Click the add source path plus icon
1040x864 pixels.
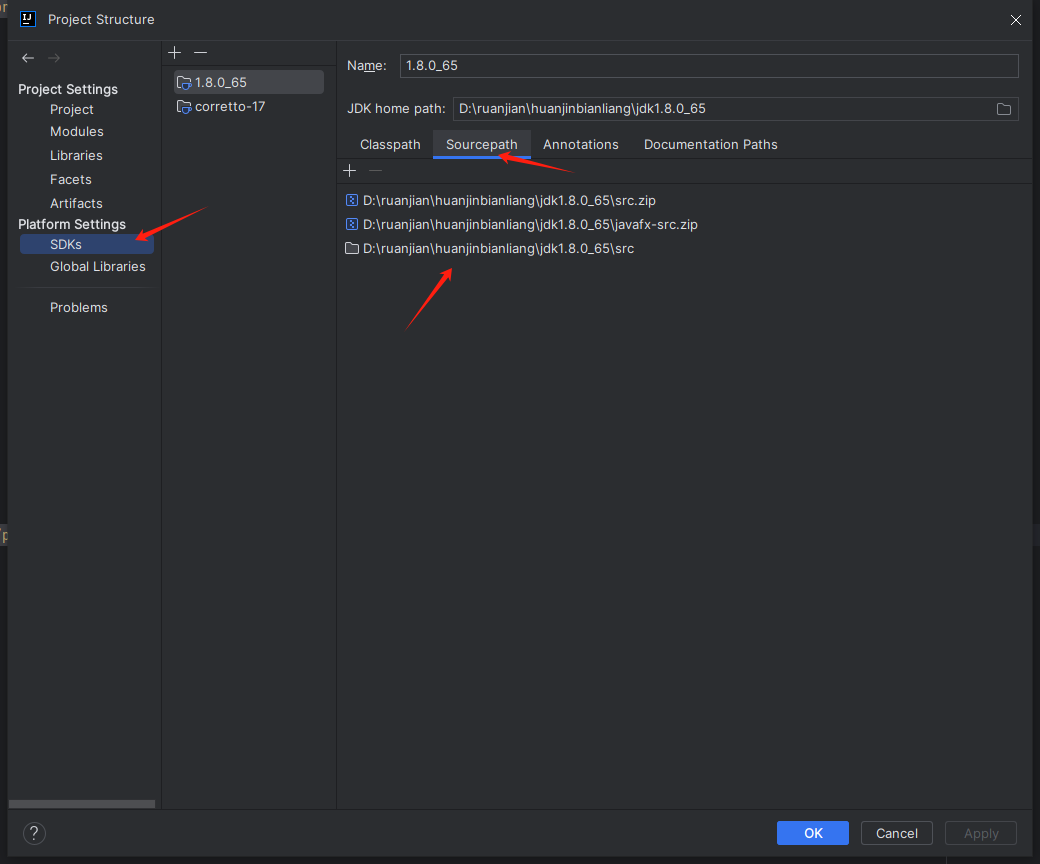coord(350,171)
